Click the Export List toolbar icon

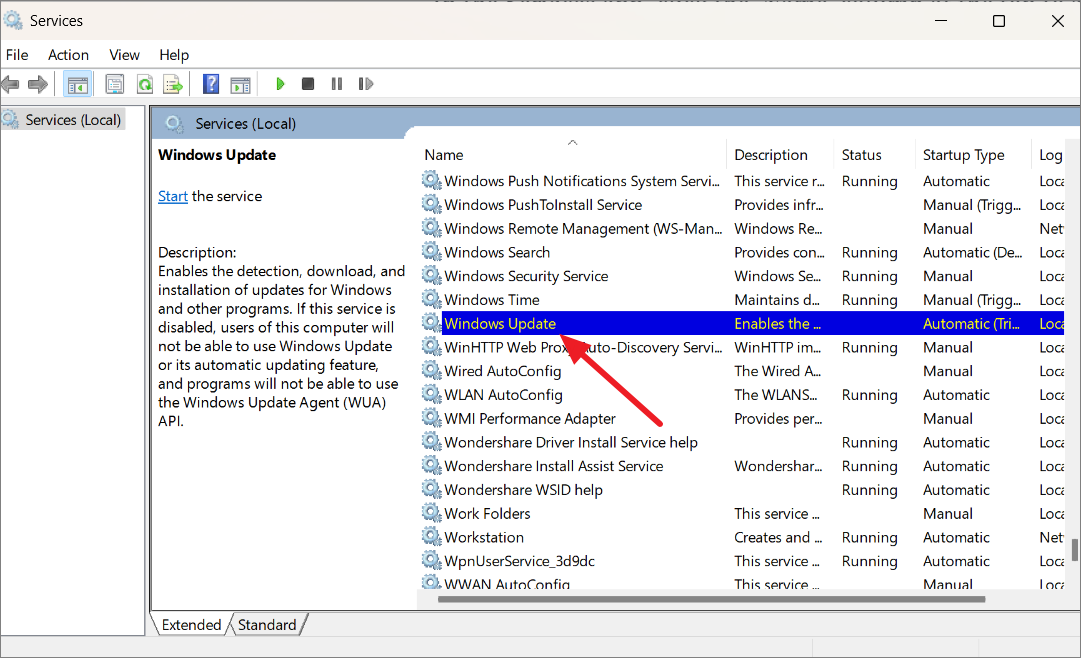173,84
